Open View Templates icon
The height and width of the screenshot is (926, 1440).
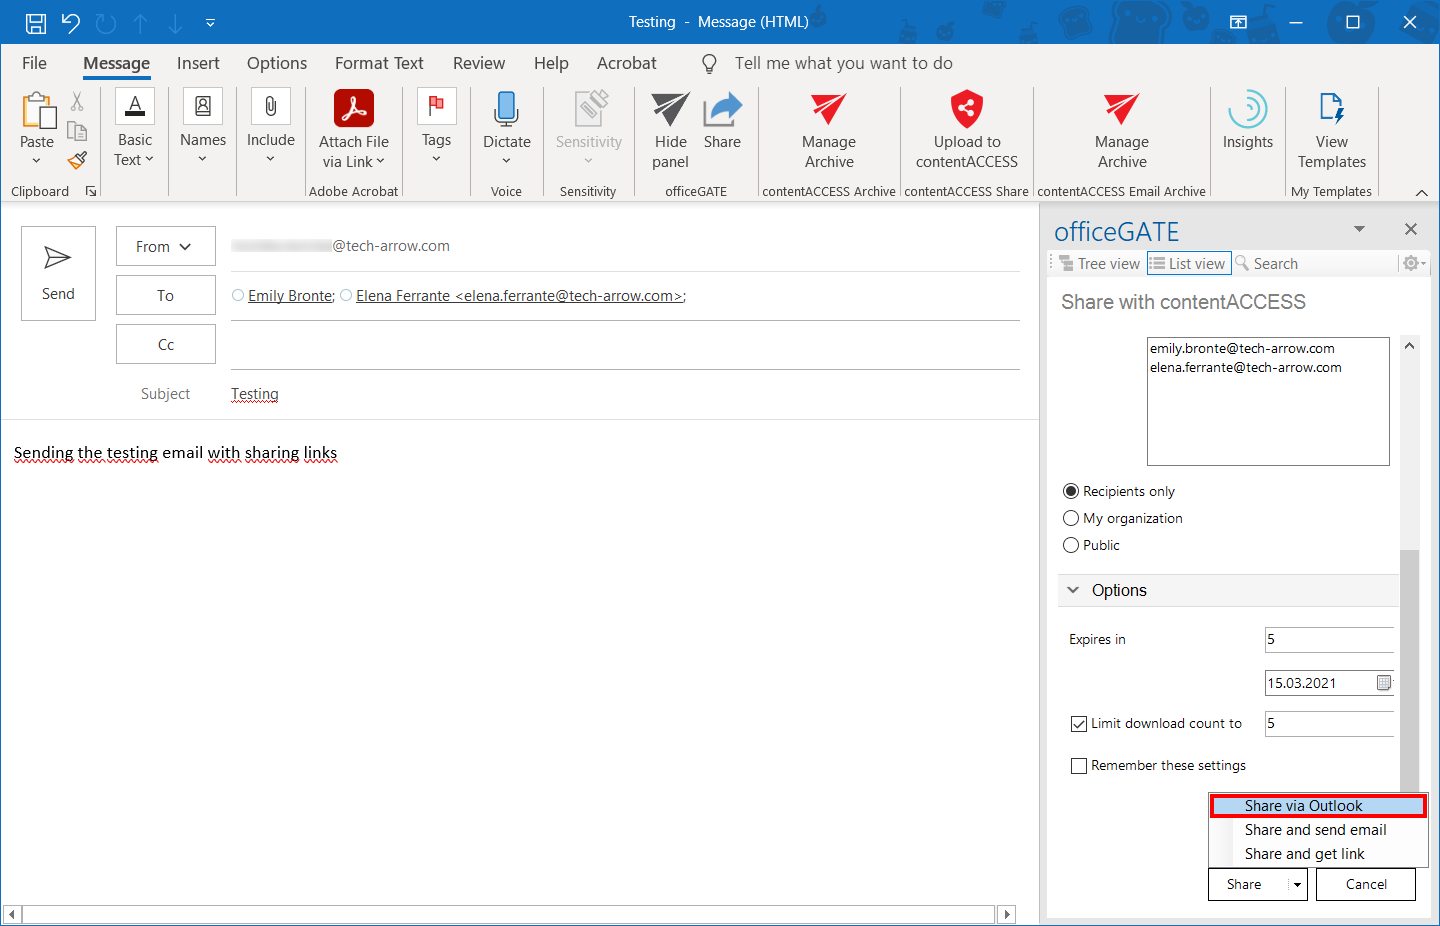point(1331,108)
